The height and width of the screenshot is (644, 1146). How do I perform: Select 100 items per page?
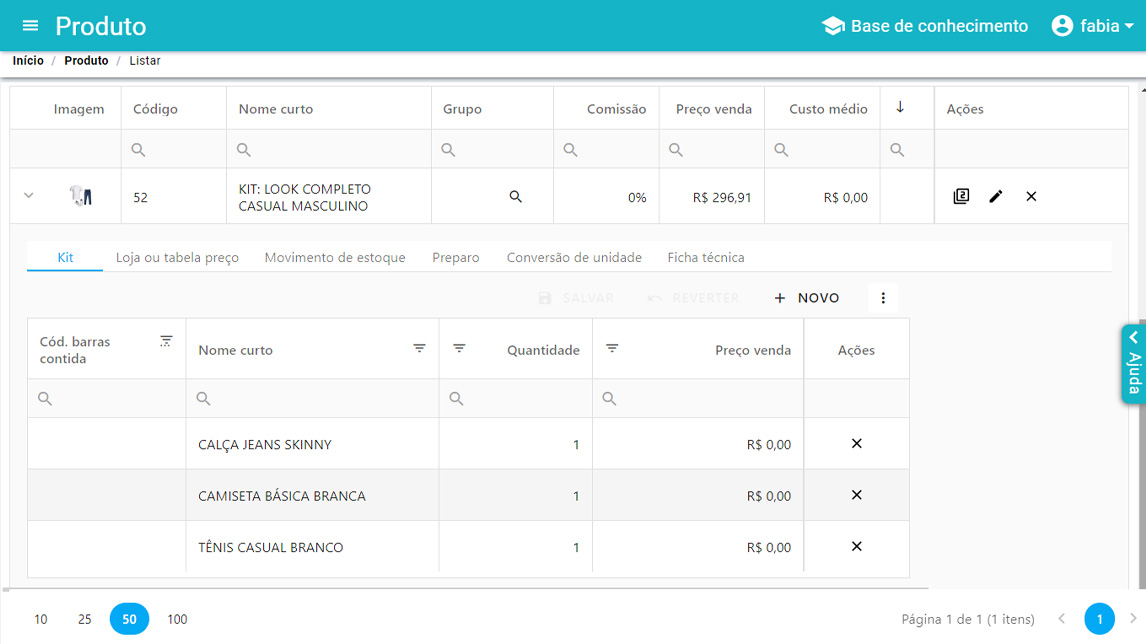coord(177,619)
